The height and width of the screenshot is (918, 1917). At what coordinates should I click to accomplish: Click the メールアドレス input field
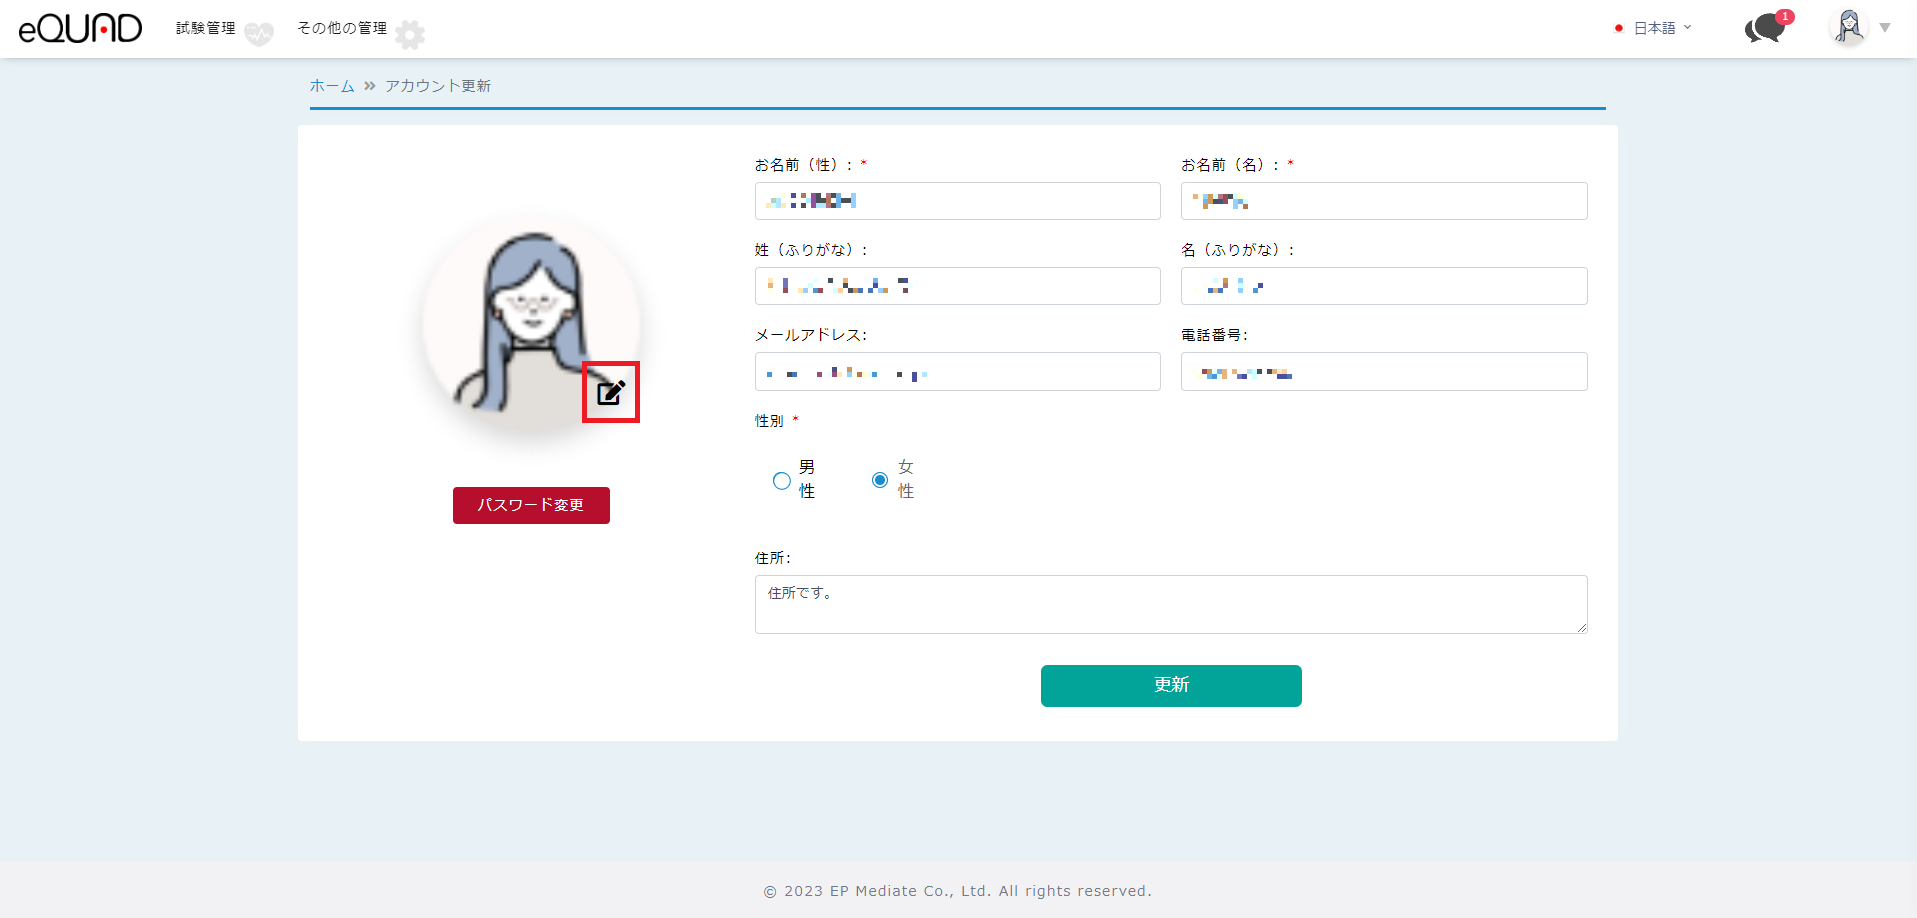(957, 372)
